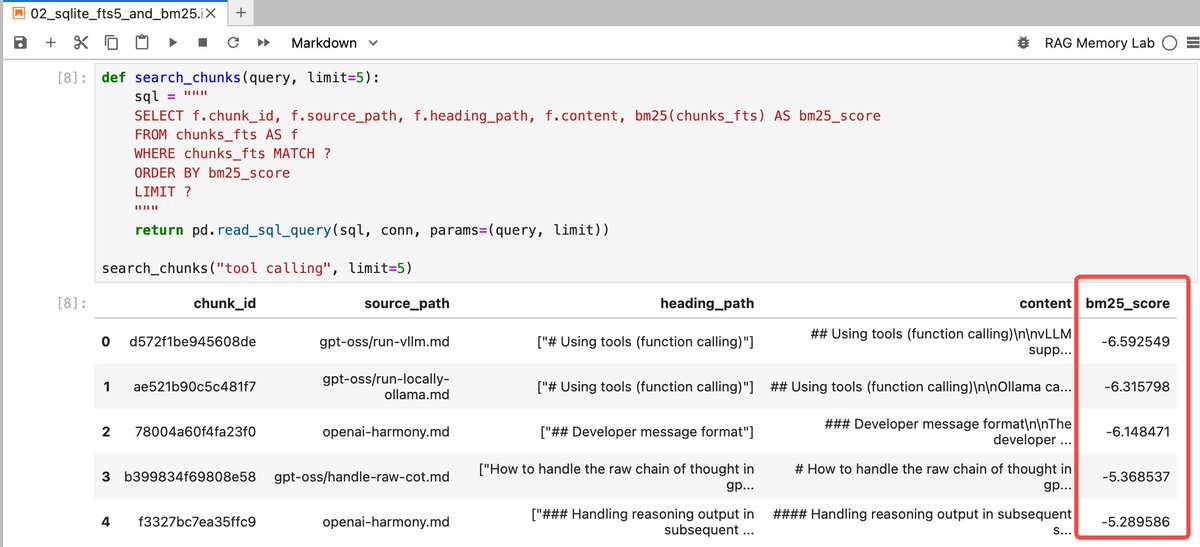1200x547 pixels.
Task: Save the notebook with the disk icon
Action: point(20,43)
